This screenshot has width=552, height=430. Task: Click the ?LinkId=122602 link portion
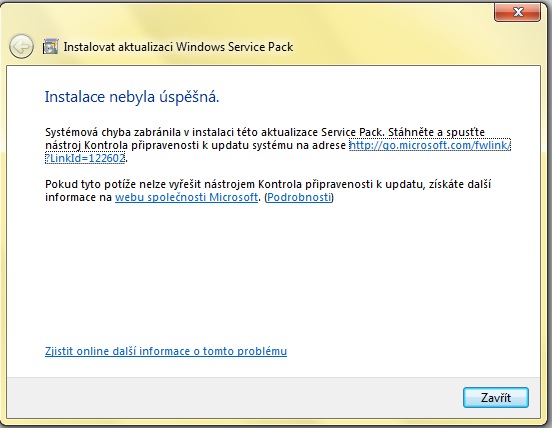[x=85, y=158]
